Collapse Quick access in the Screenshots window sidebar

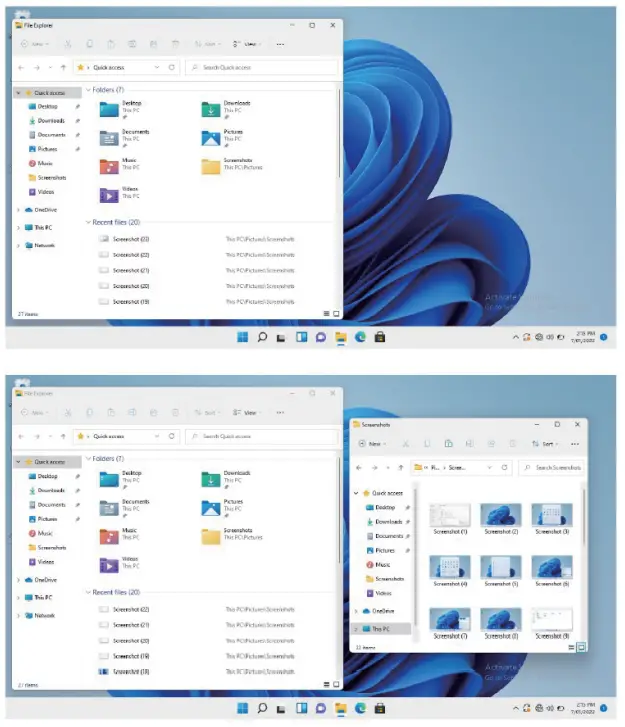(x=356, y=493)
